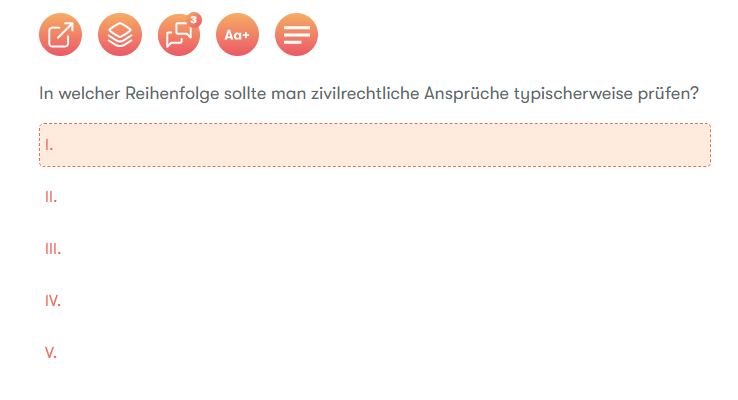Click answer slot IV

coord(375,300)
